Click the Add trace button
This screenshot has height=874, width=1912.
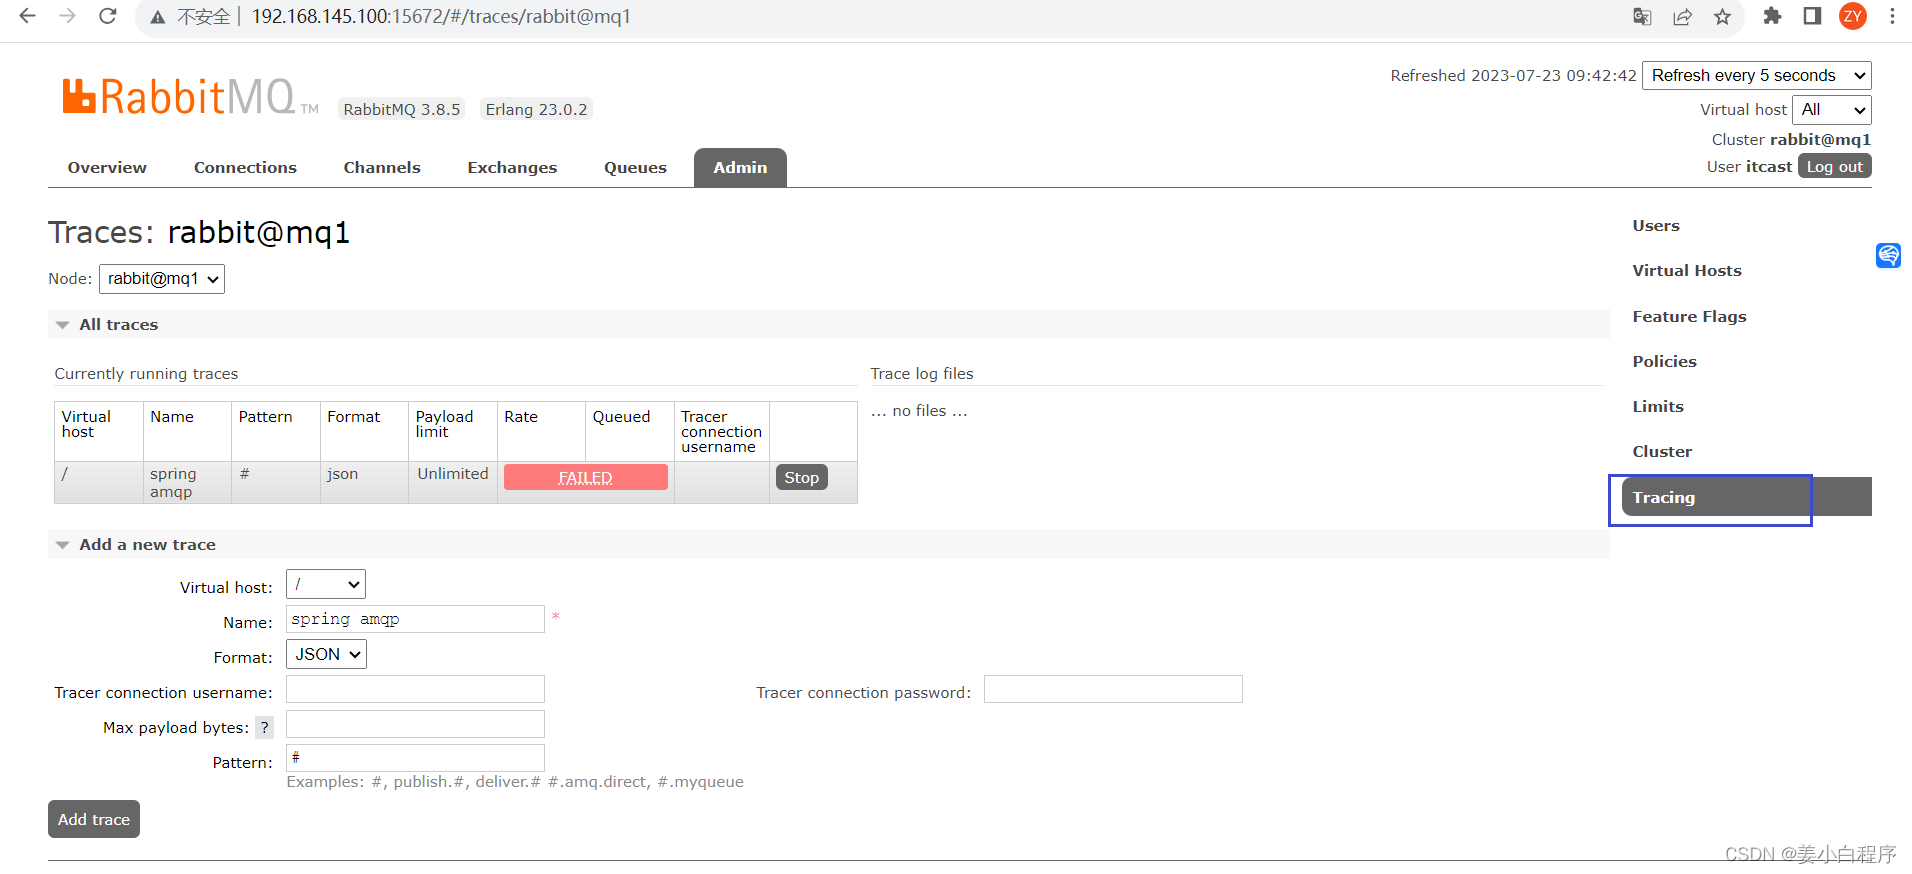coord(94,819)
